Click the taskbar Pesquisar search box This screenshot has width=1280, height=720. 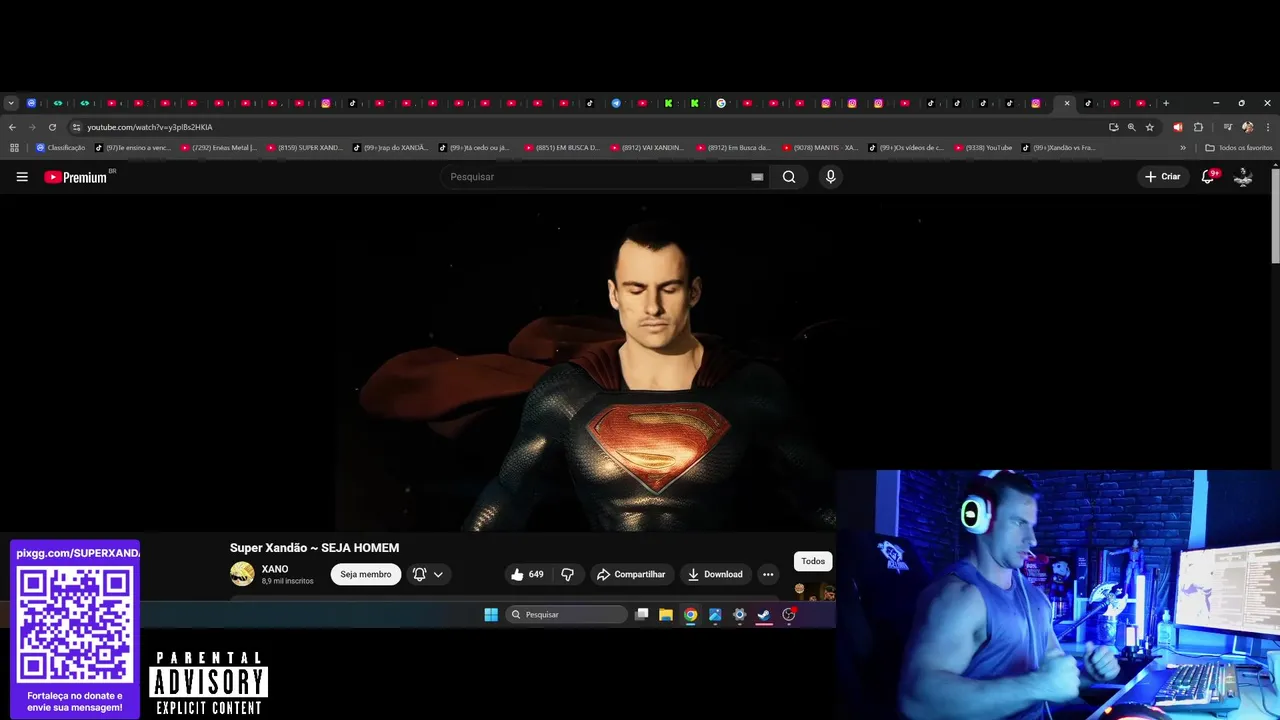(566, 615)
